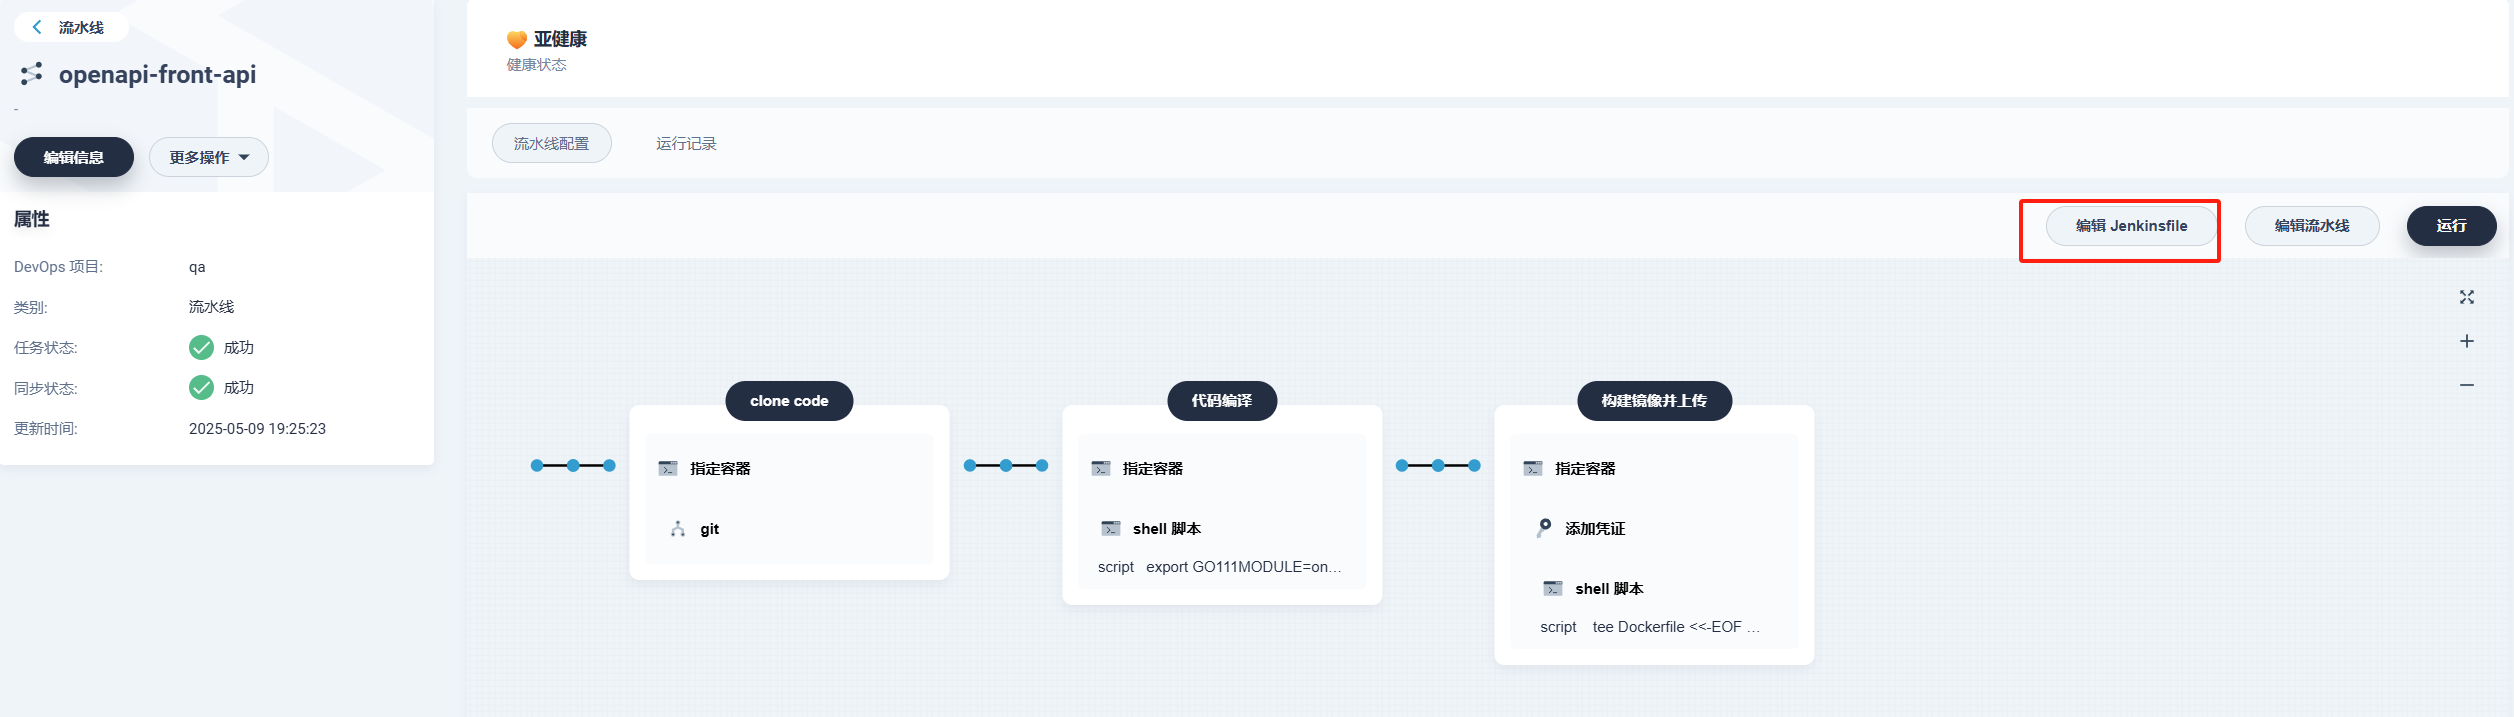
Task: Click the 编辑 Jenkinsfile button
Action: (2132, 226)
